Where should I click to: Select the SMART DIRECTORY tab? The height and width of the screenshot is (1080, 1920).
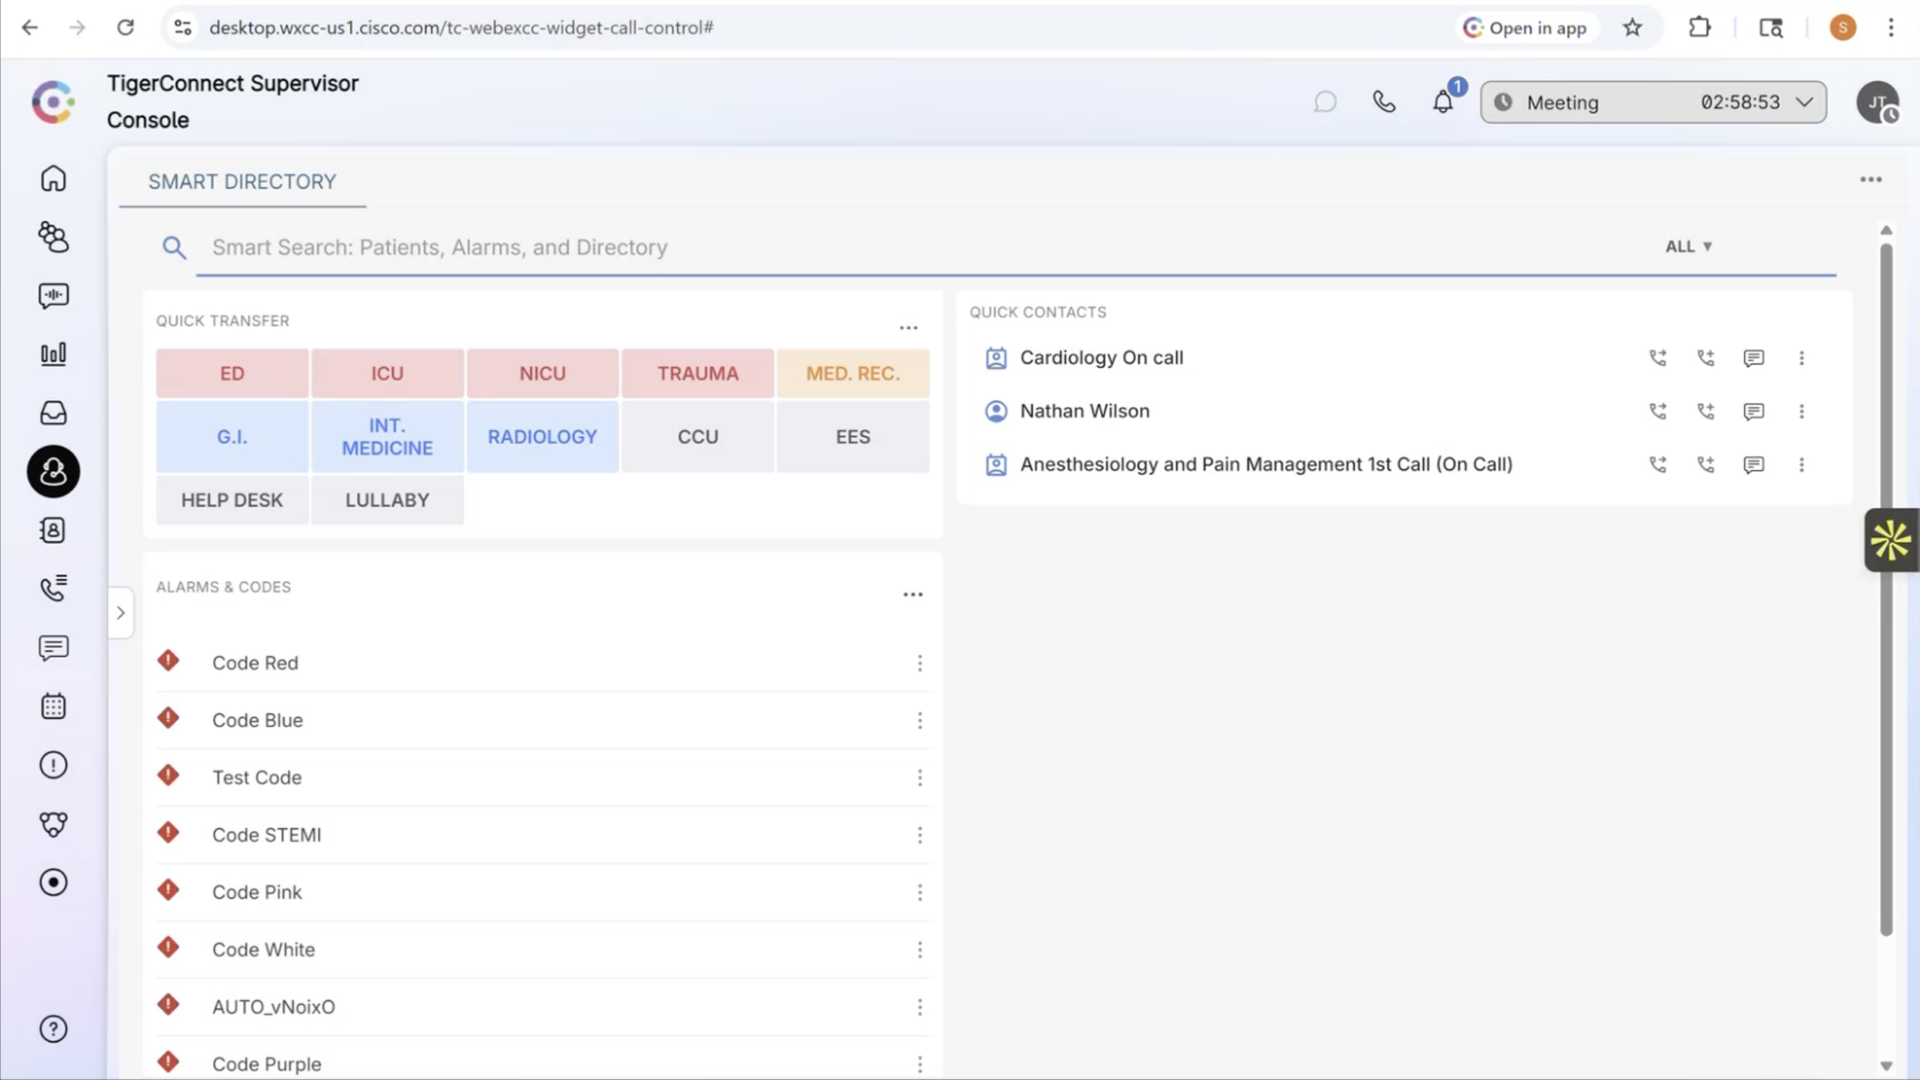[x=242, y=182]
